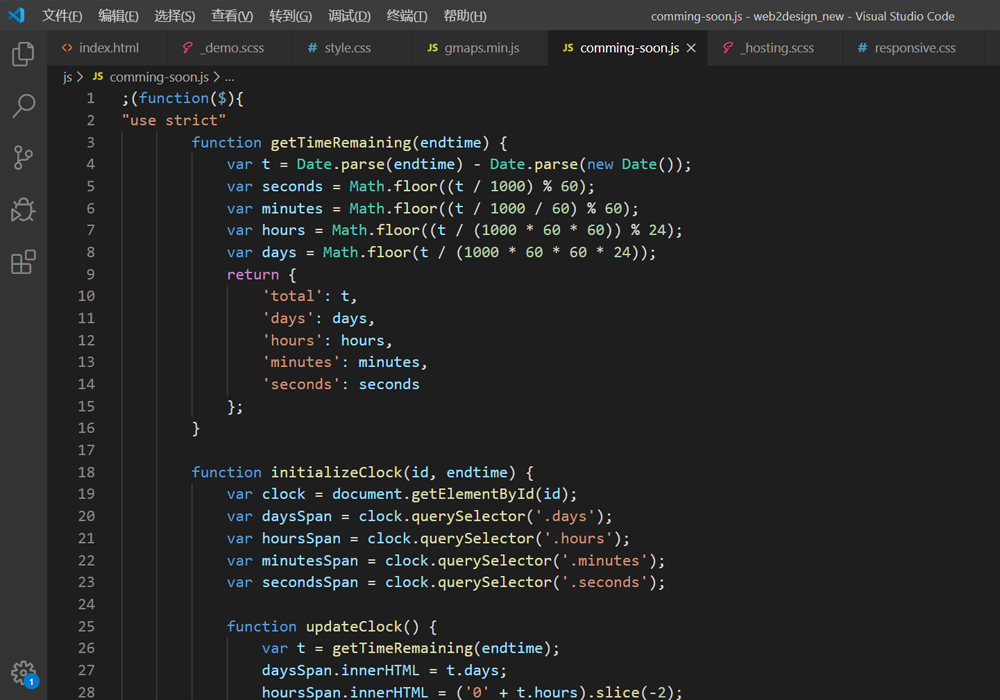The height and width of the screenshot is (700, 1000).
Task: Click the Sass icon on _hosting.scss tab
Action: click(728, 48)
